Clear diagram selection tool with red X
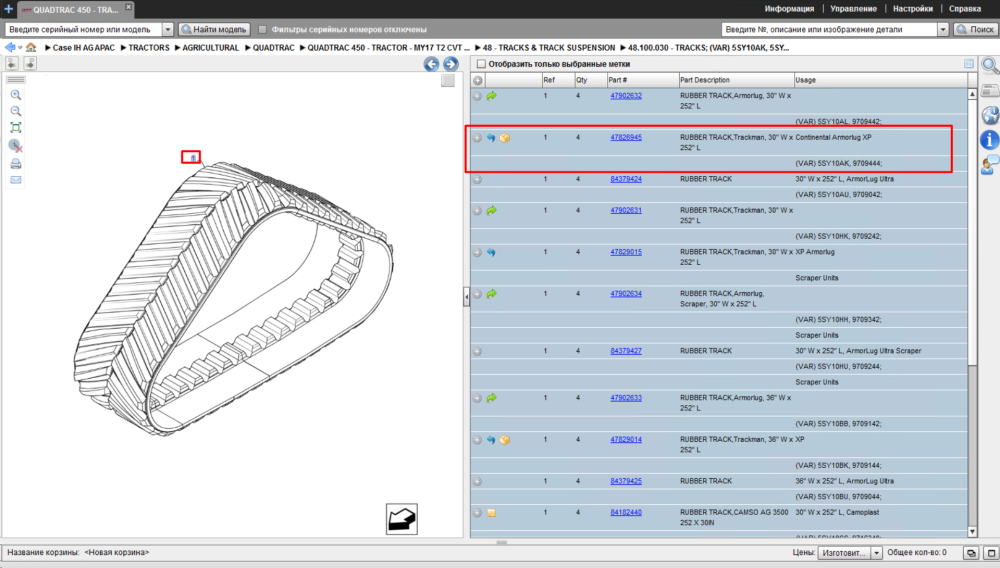The width and height of the screenshot is (1000, 568). (x=16, y=146)
